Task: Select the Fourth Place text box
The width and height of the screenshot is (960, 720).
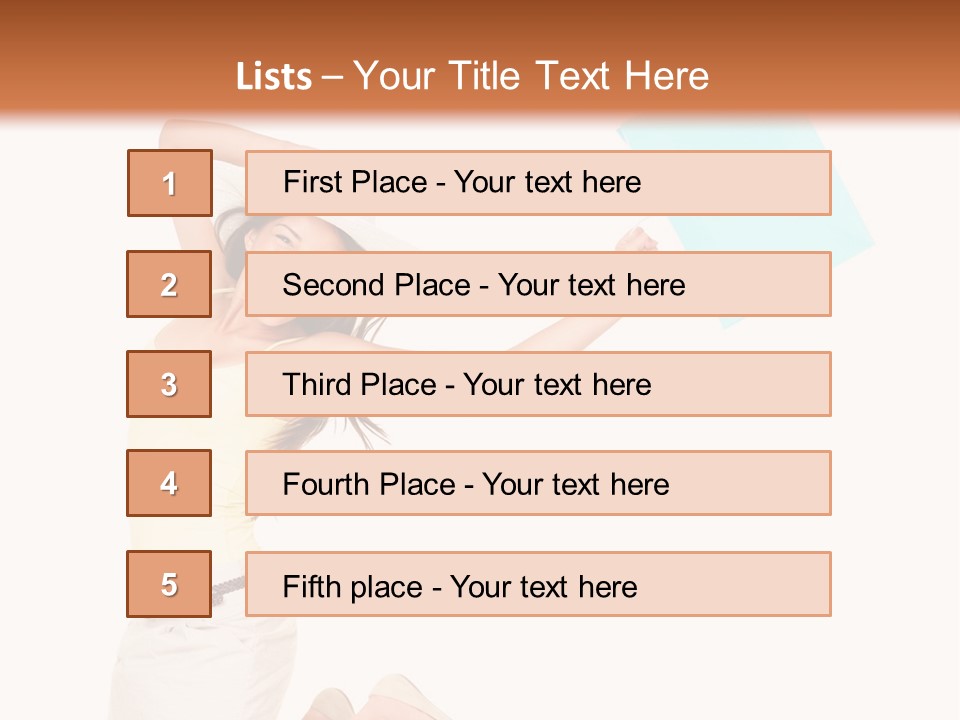Action: pyautogui.click(x=538, y=484)
